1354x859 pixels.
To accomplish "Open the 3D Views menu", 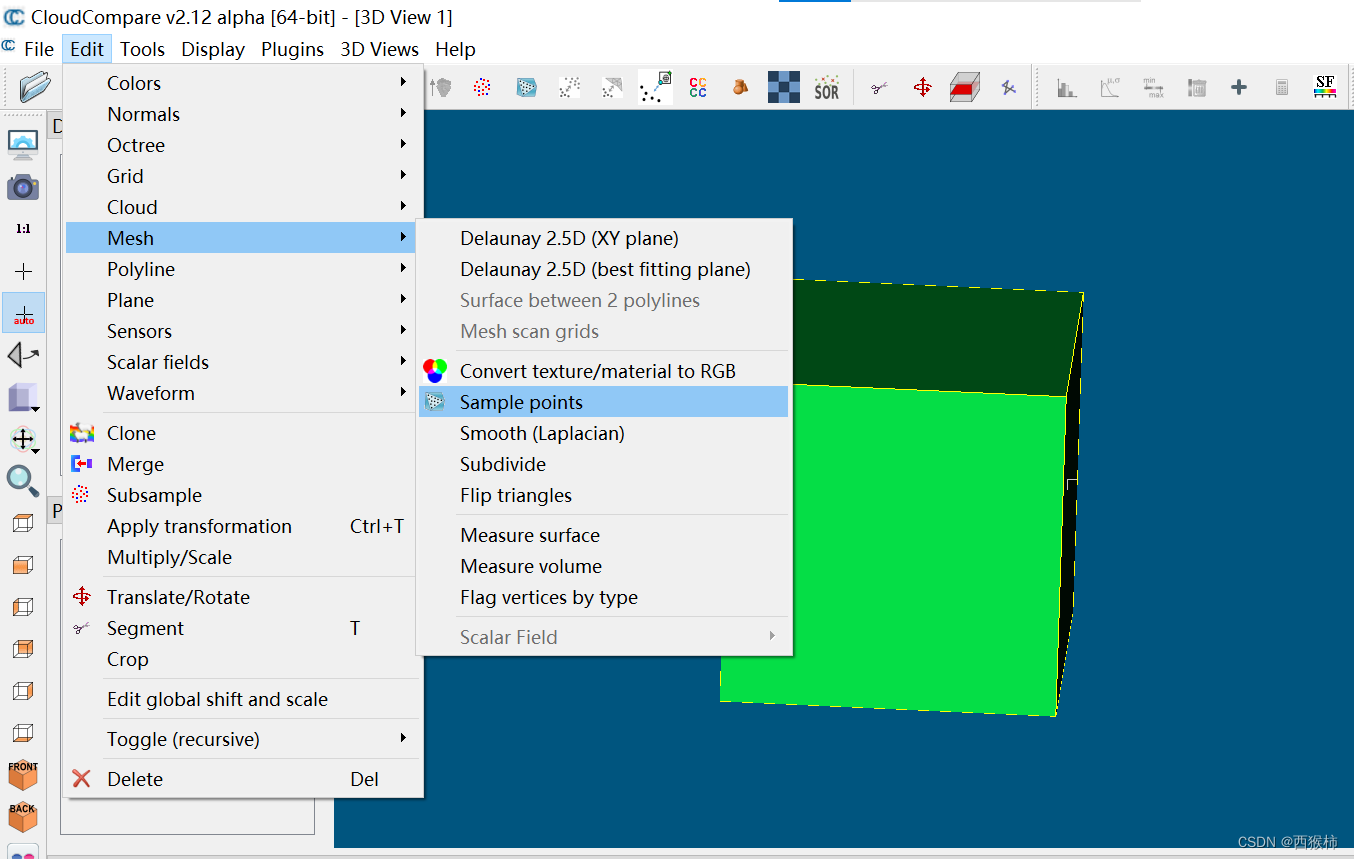I will pyautogui.click(x=379, y=49).
